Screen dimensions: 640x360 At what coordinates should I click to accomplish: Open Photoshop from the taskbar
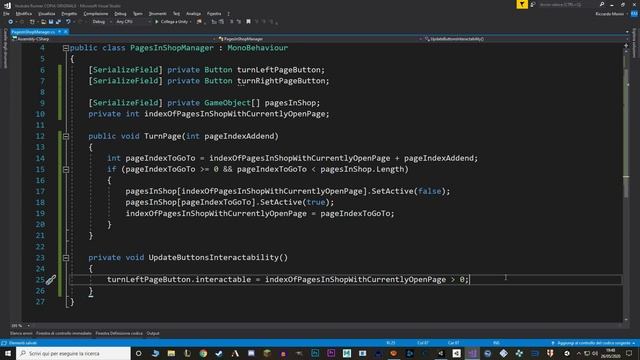pos(315,353)
